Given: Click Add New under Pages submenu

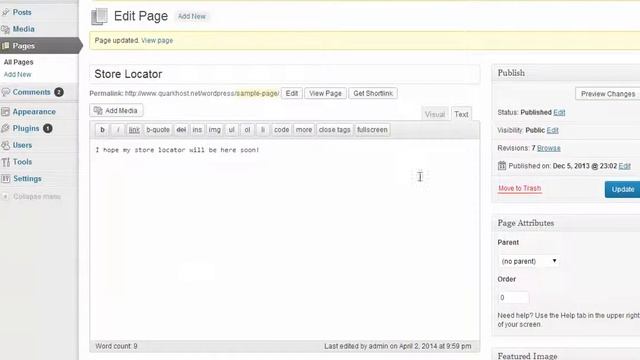Looking at the screenshot, I should click(x=18, y=74).
